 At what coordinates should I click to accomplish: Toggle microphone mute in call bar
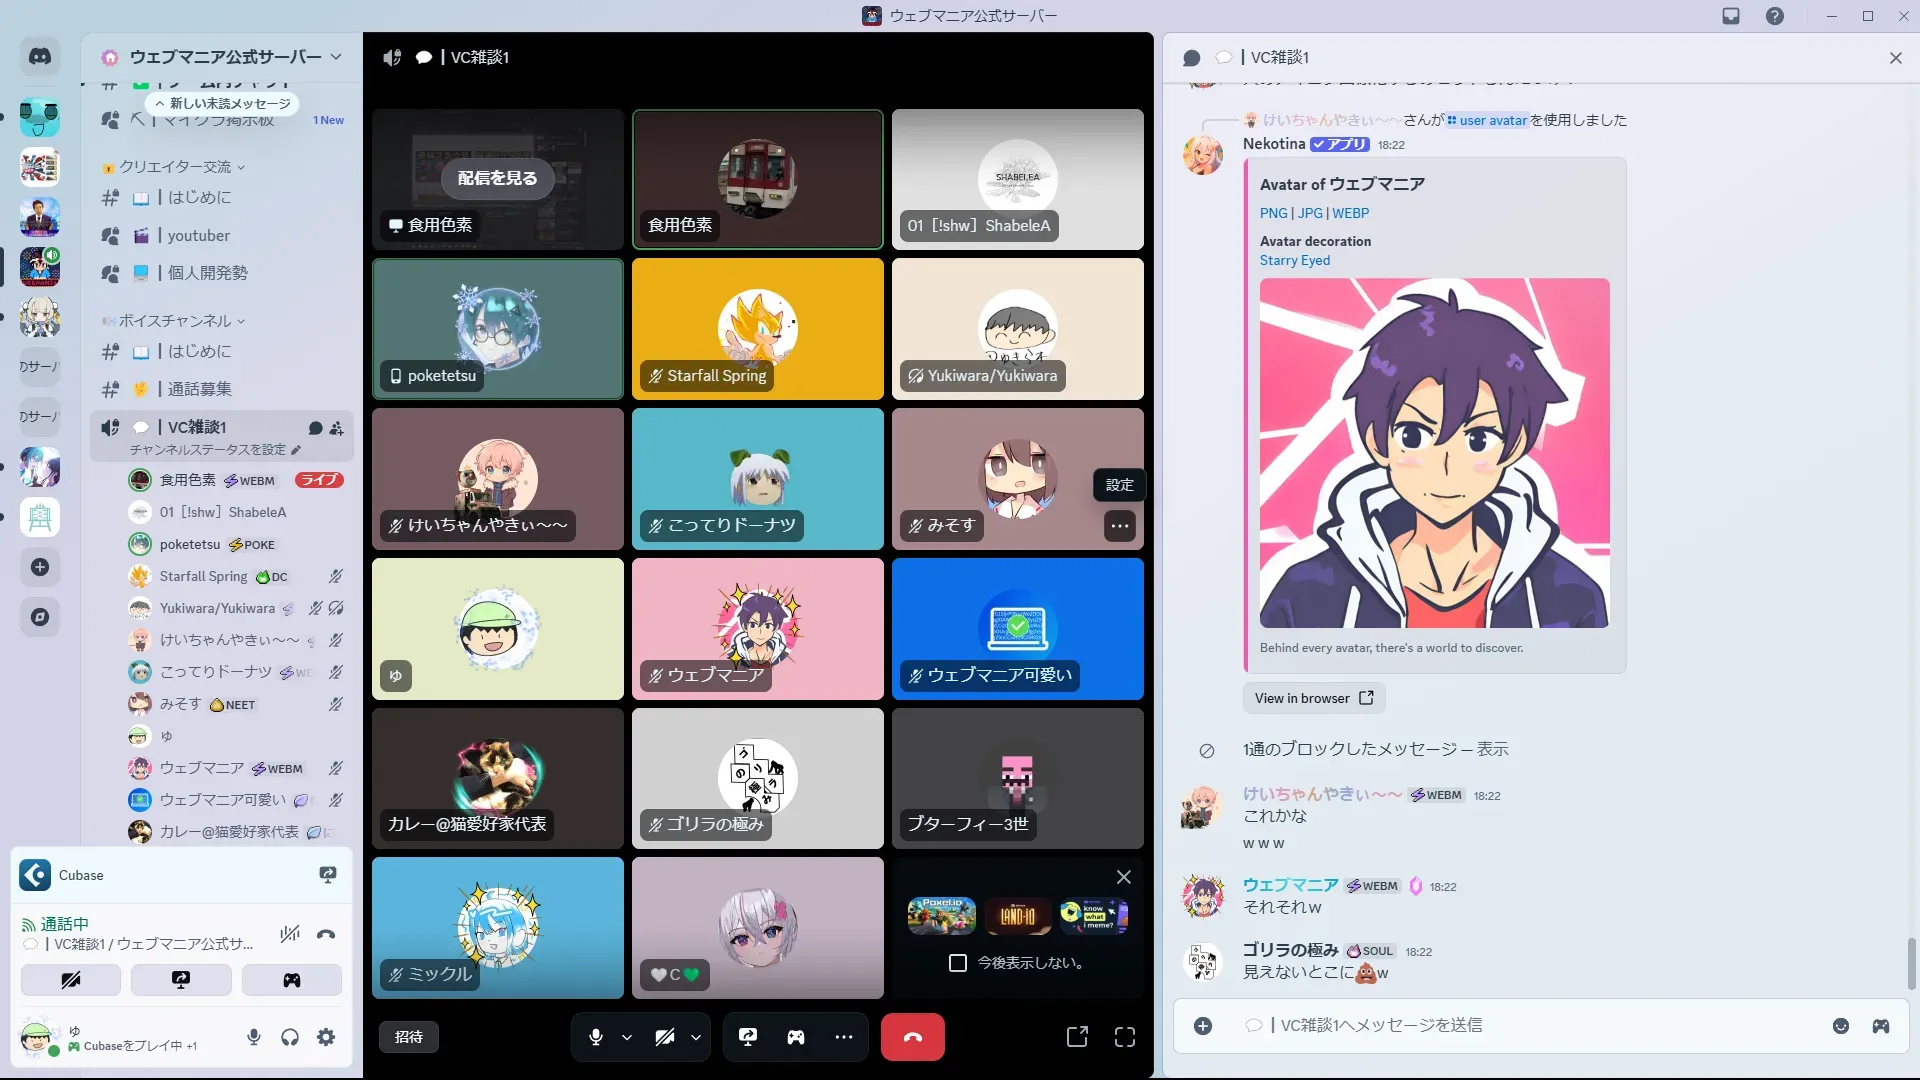[x=596, y=1037]
